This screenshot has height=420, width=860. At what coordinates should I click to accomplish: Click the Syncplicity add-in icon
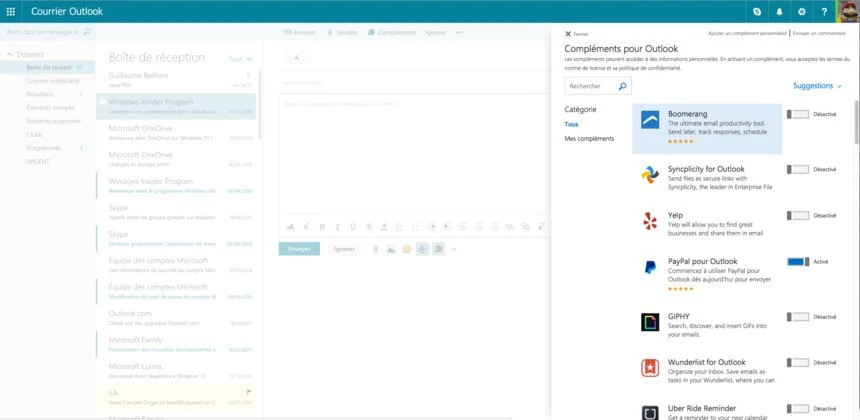pyautogui.click(x=650, y=175)
